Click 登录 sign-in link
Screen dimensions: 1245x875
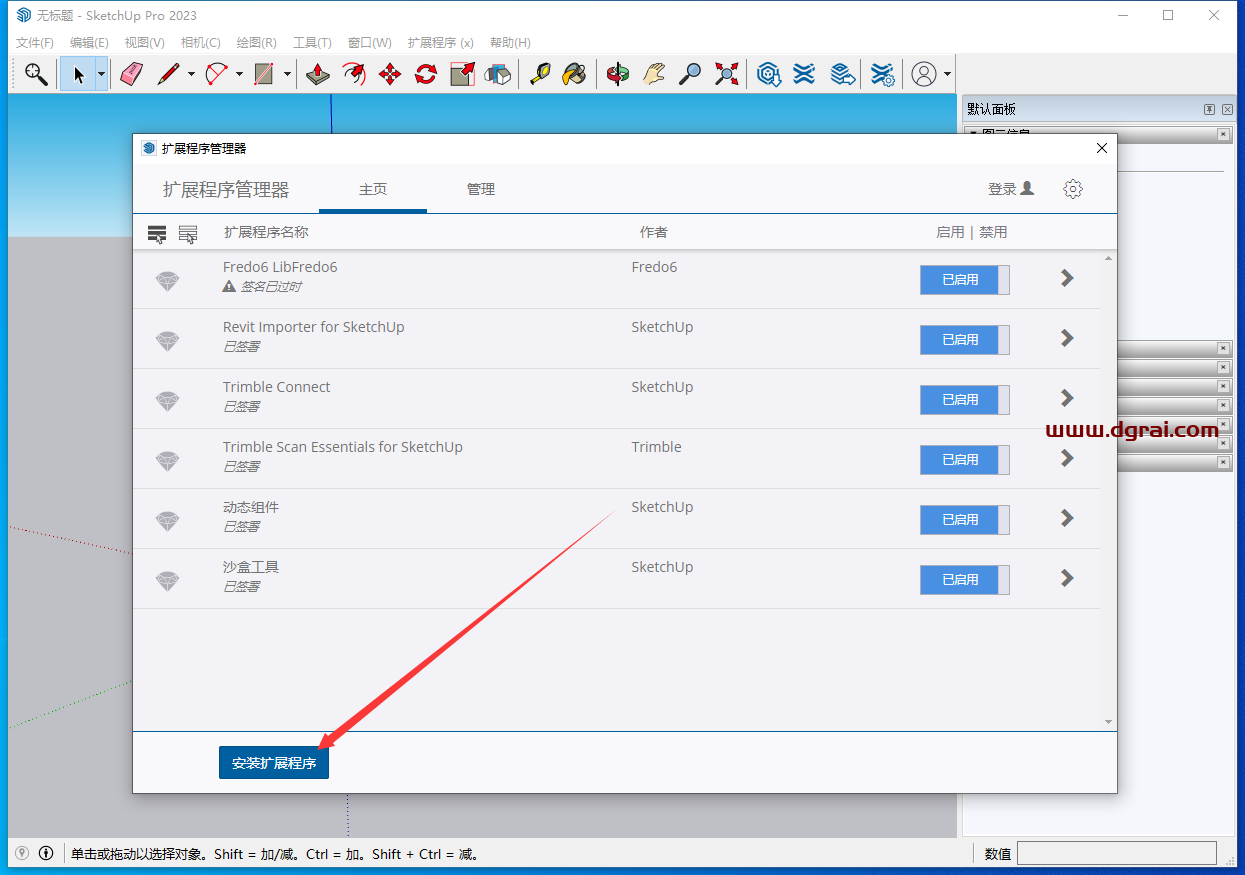[x=1010, y=189]
